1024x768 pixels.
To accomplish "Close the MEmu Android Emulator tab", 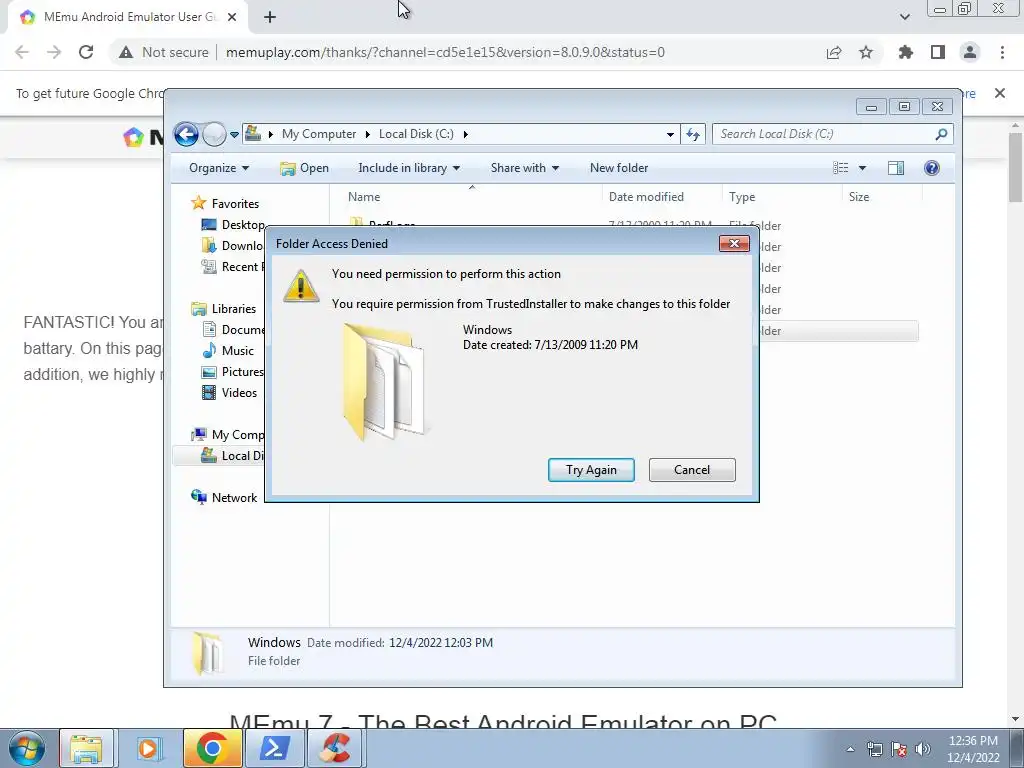I will [232, 17].
